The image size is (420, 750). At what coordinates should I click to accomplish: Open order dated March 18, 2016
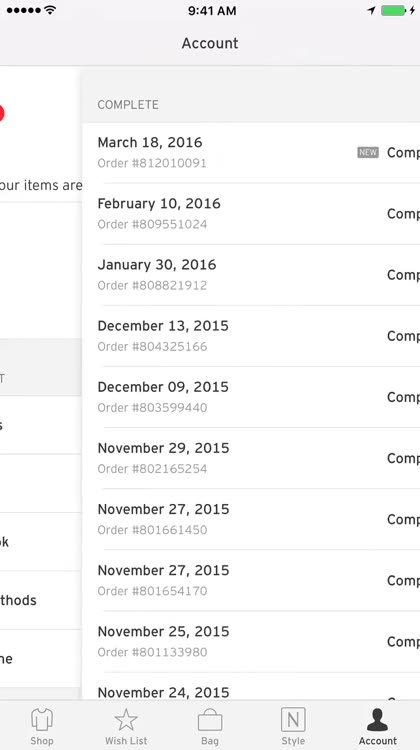tap(251, 153)
